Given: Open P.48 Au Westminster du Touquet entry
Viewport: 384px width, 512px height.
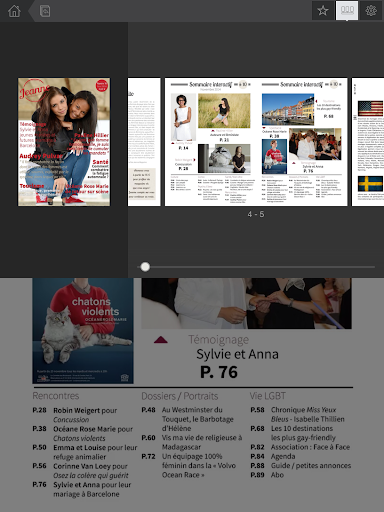Looking at the screenshot, I should pos(187,419).
